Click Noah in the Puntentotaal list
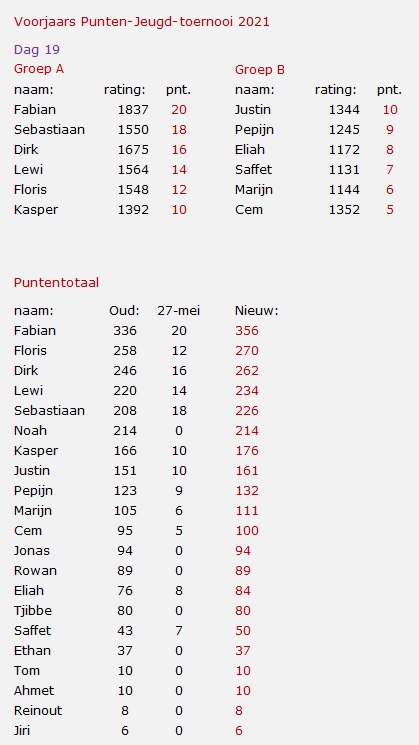 (x=30, y=430)
